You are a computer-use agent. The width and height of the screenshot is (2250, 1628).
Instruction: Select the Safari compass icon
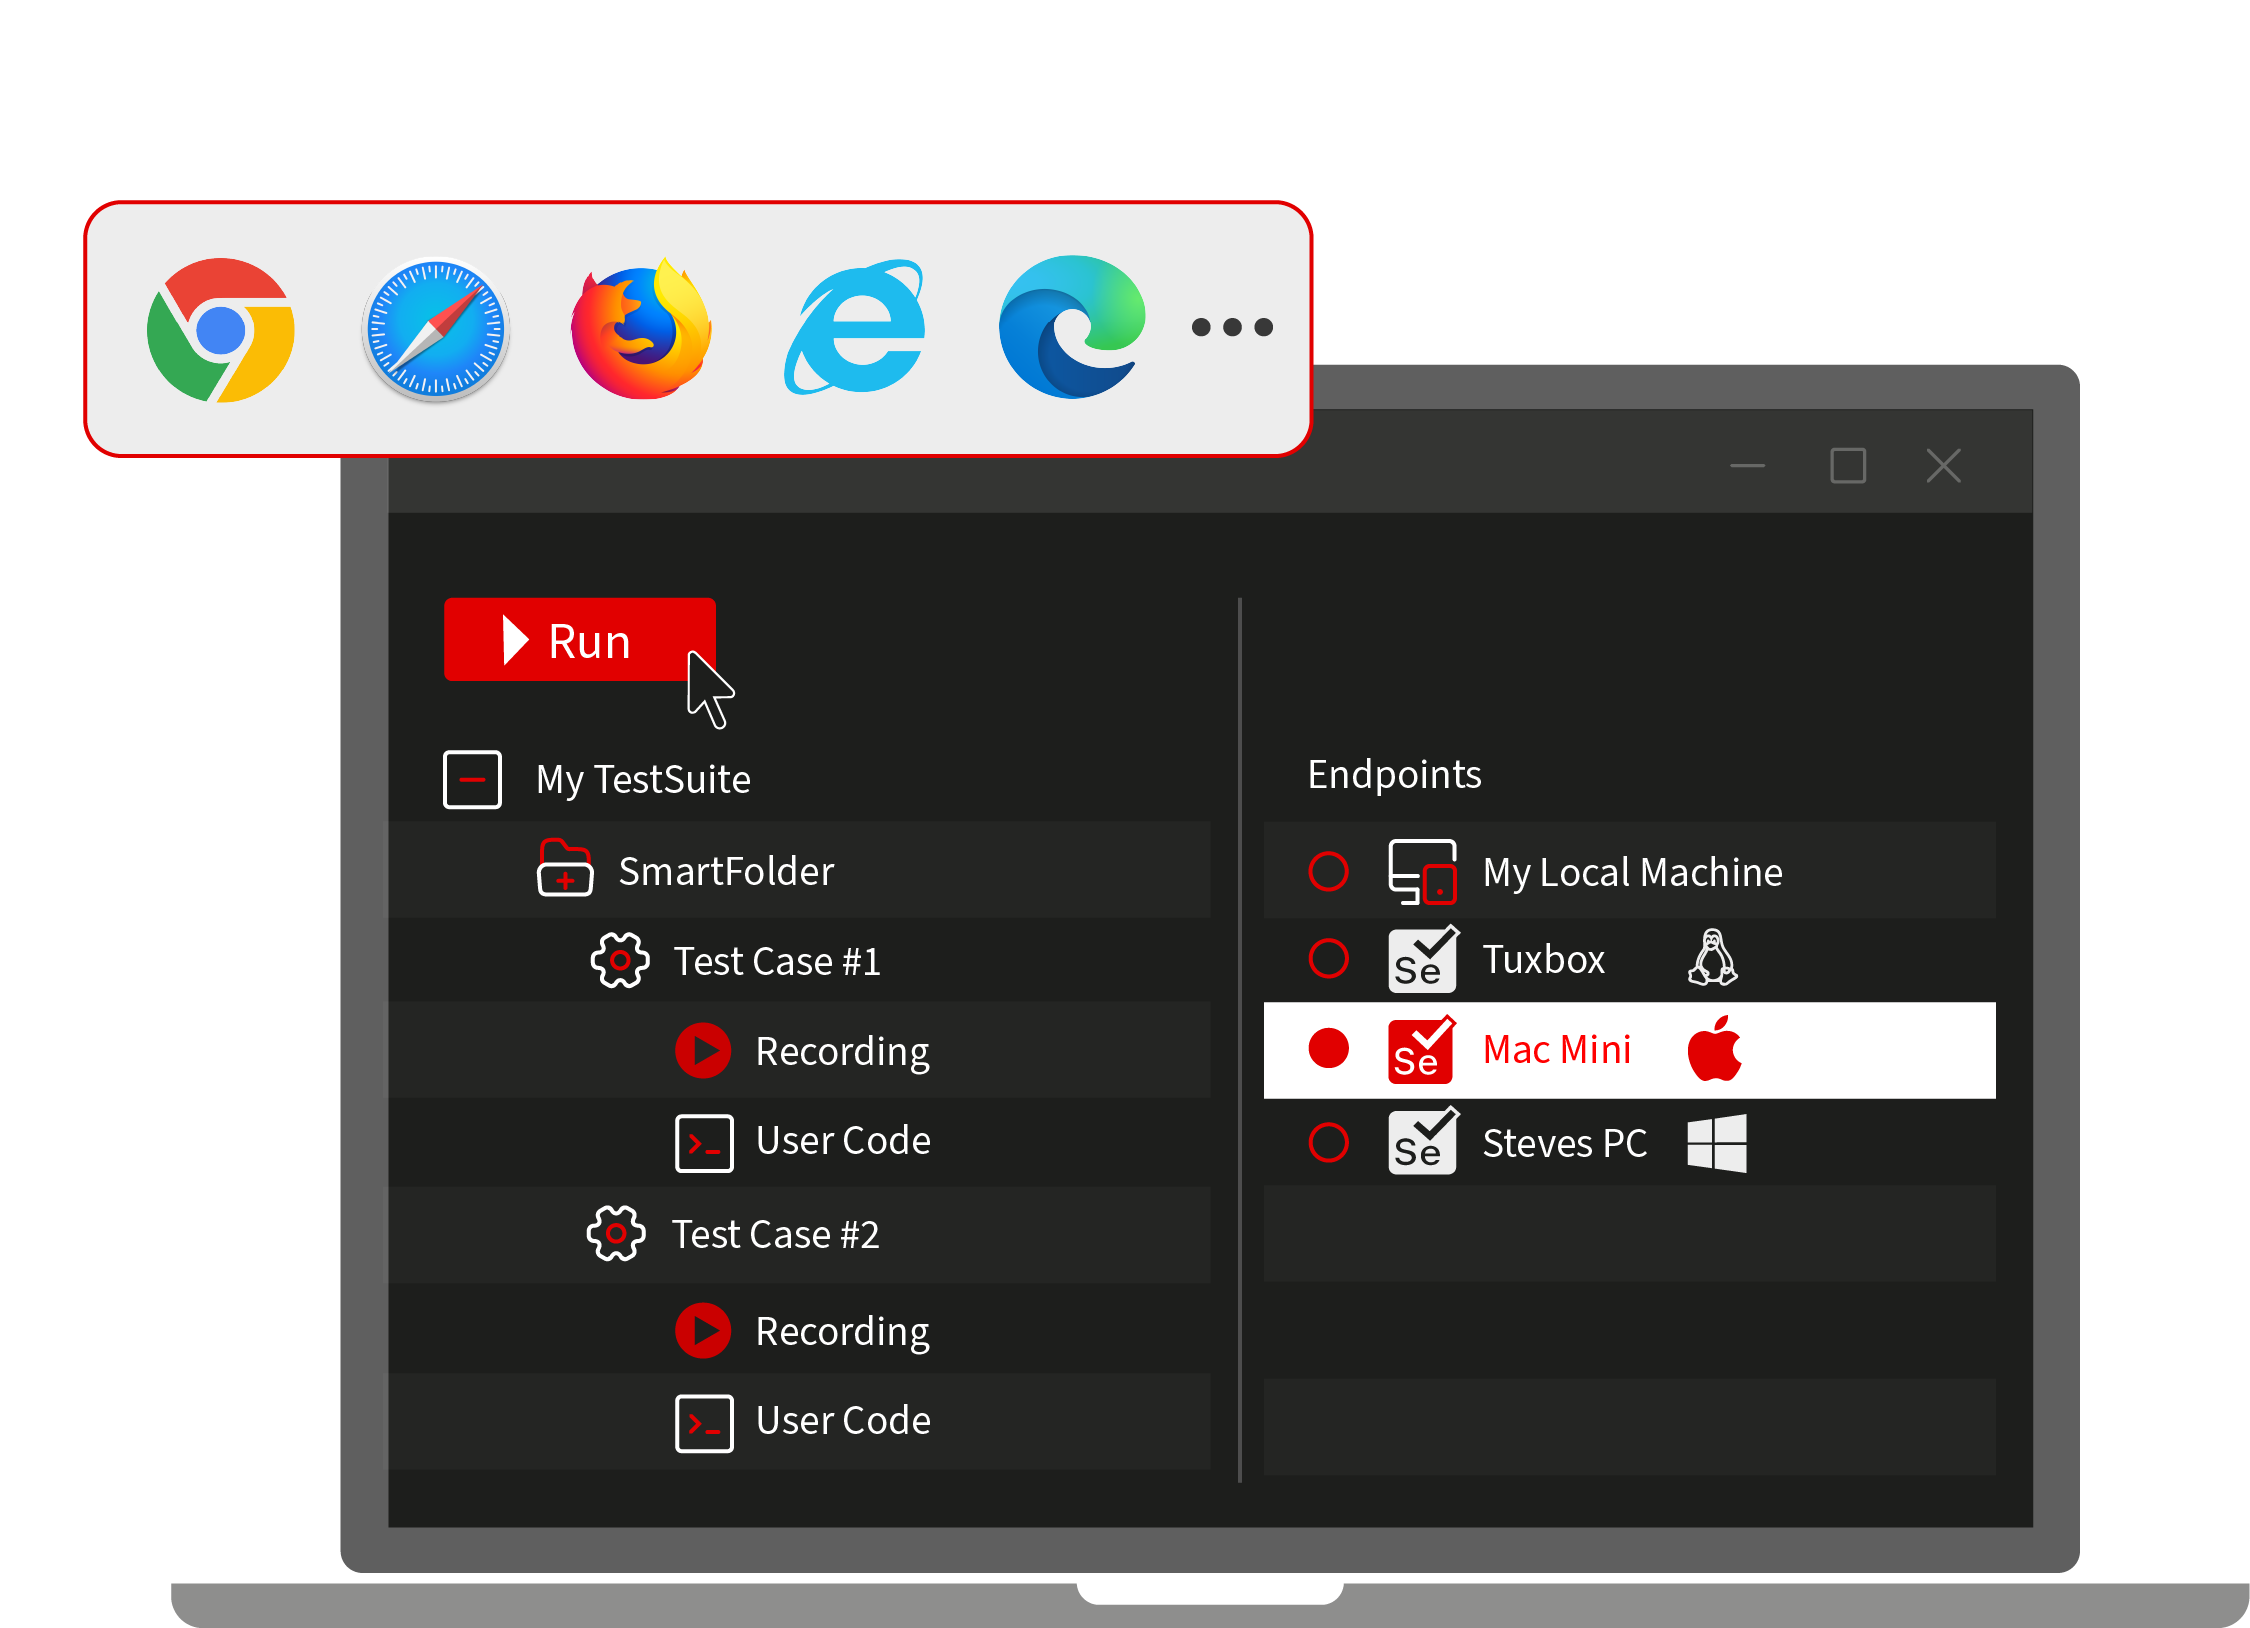(x=436, y=329)
